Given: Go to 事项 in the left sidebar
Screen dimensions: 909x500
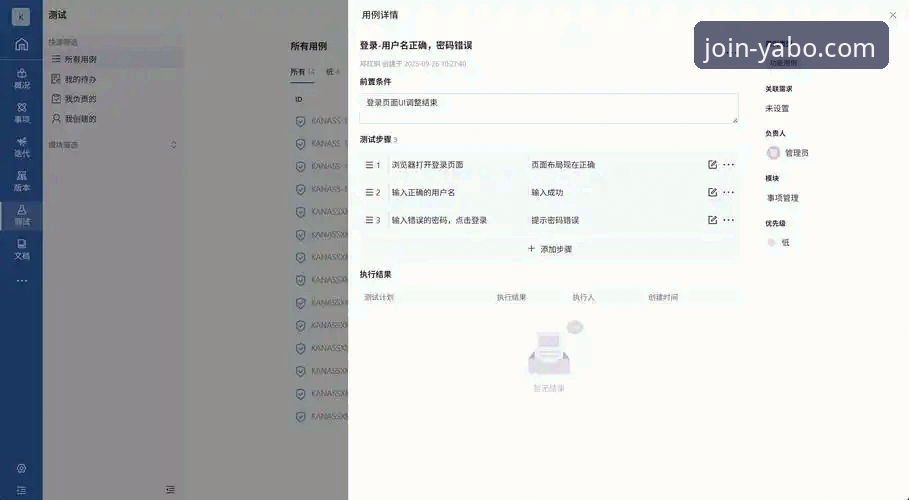Looking at the screenshot, I should 21,113.
